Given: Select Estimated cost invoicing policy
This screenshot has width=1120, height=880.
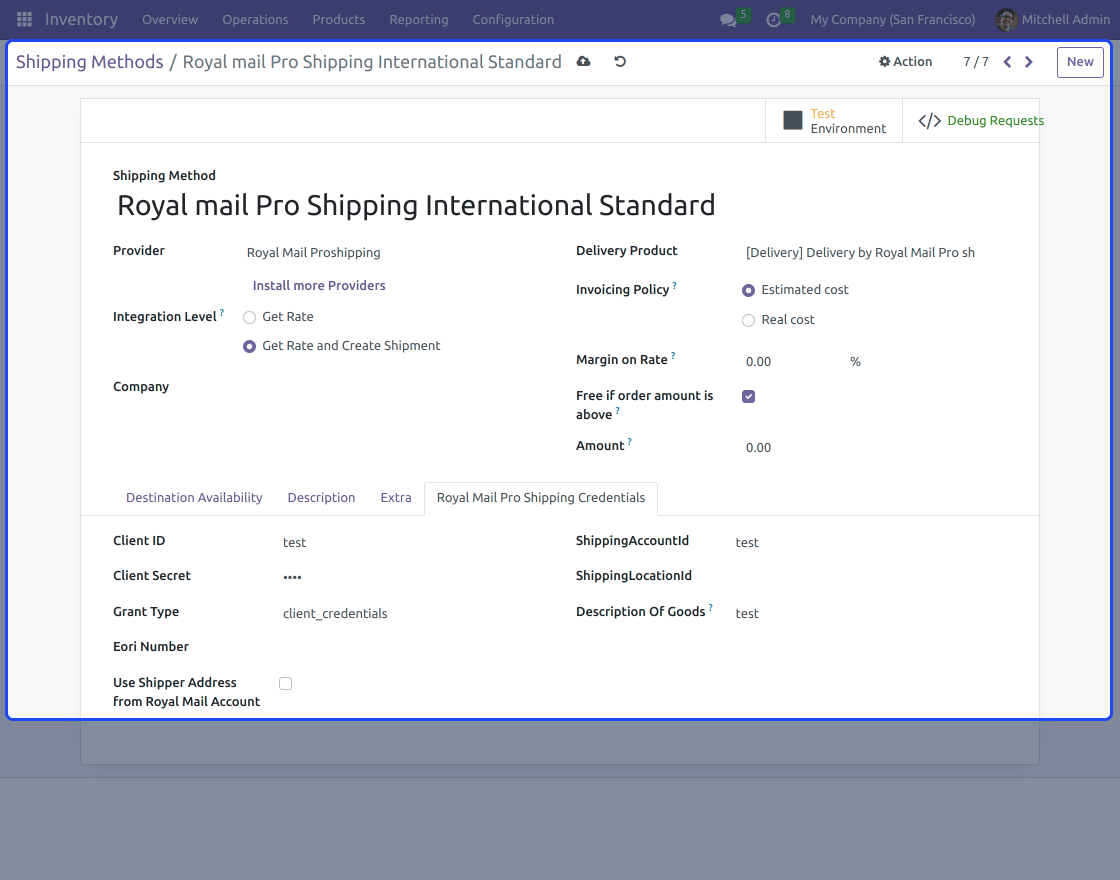Looking at the screenshot, I should [749, 290].
